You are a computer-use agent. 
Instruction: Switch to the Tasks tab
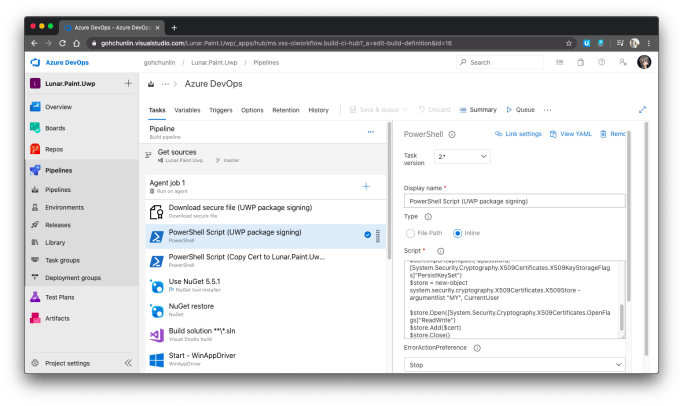pos(157,110)
